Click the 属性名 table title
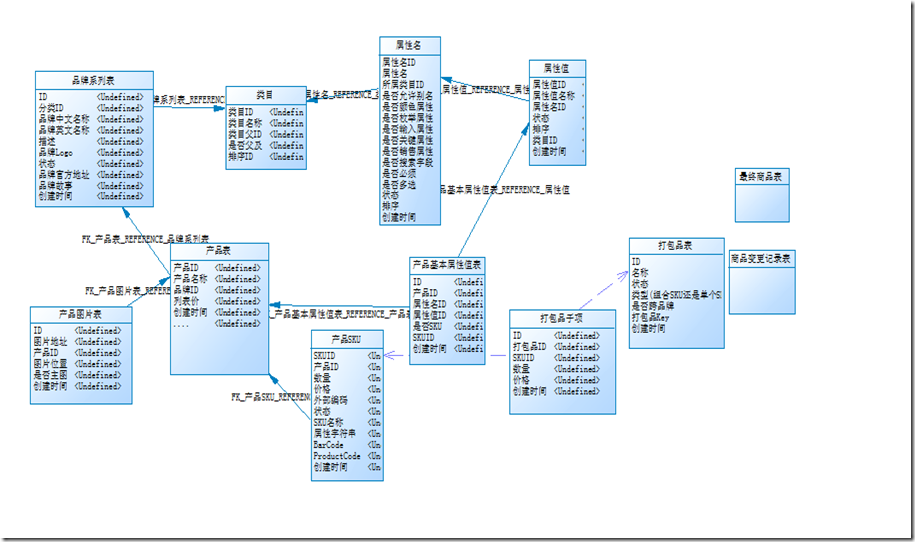 [x=409, y=45]
